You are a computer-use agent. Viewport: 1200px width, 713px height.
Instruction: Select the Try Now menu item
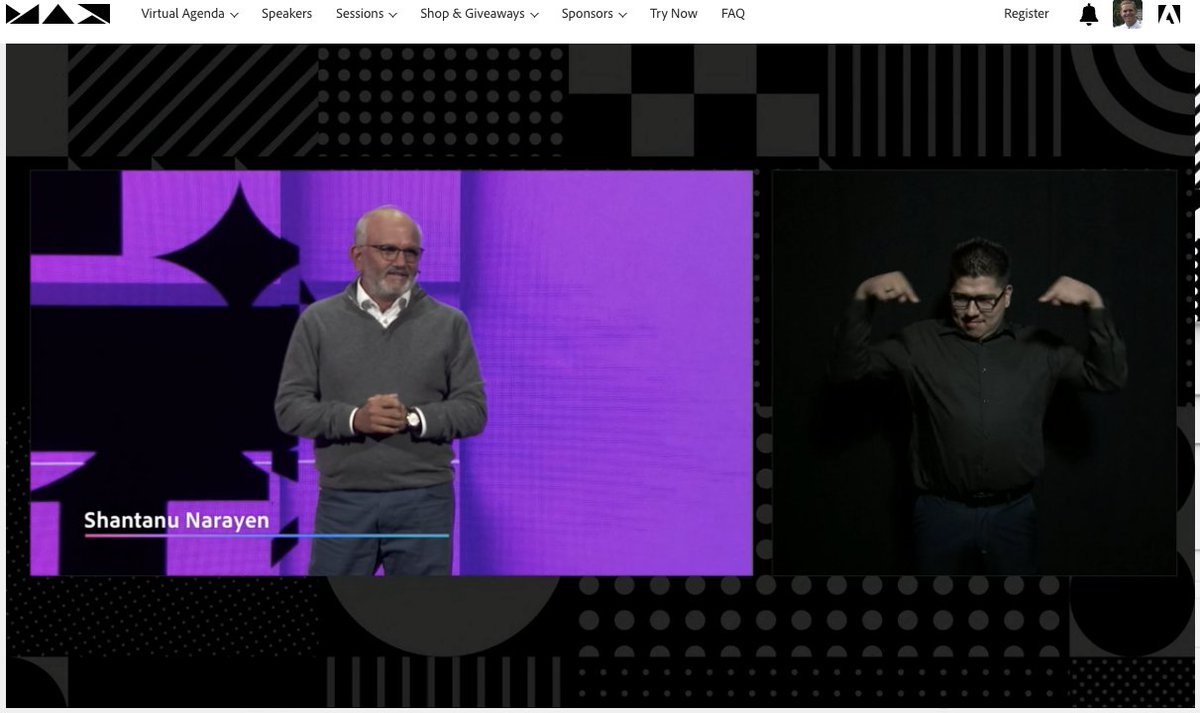[673, 13]
